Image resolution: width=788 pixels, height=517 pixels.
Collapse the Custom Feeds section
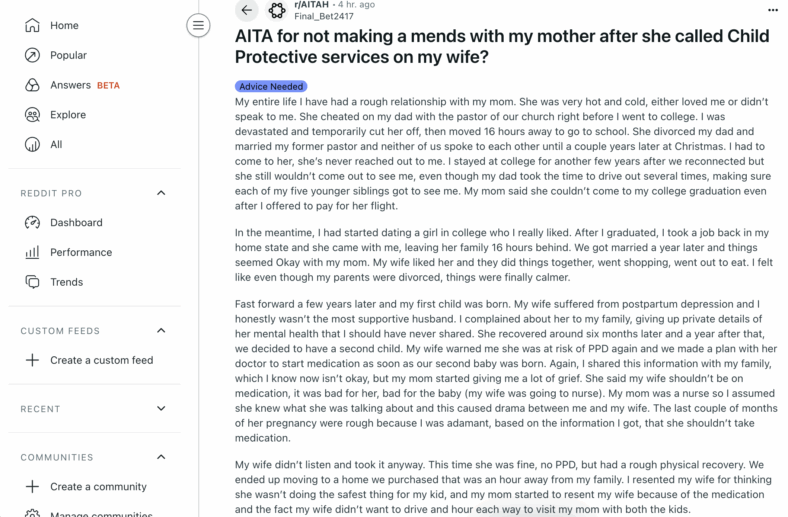pos(161,331)
